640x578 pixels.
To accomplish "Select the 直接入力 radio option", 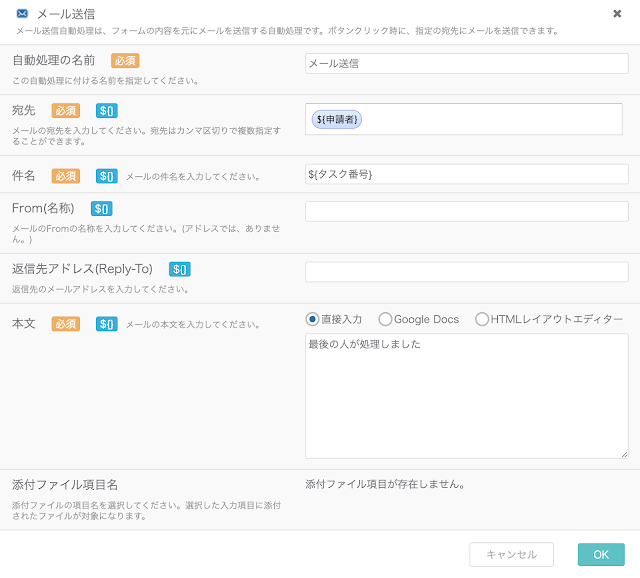I will click(312, 319).
